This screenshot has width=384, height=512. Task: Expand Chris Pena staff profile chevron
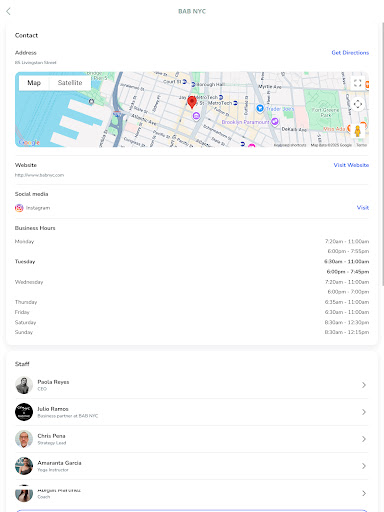click(364, 439)
